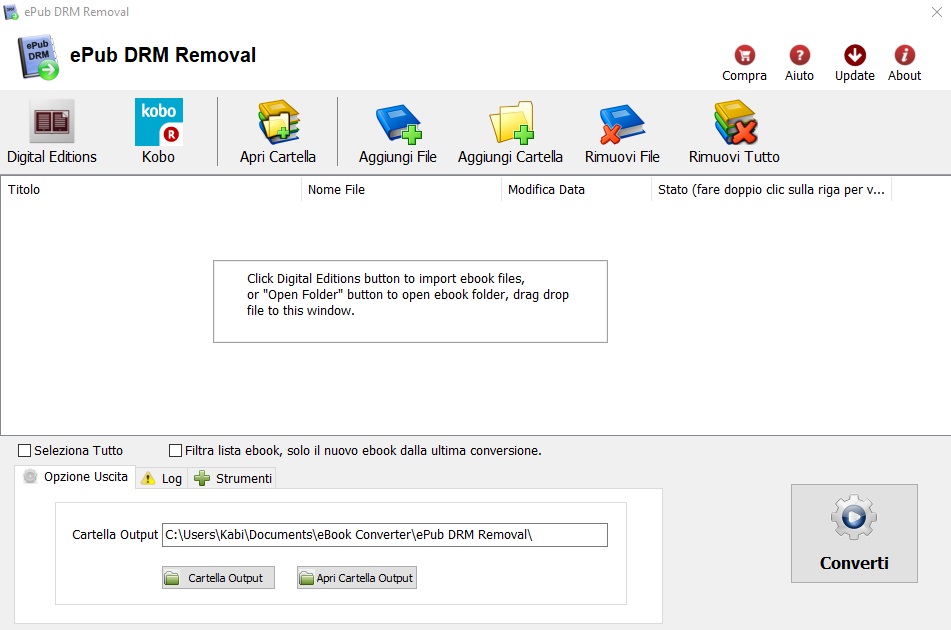Click Apri Cartella Output button

click(357, 578)
